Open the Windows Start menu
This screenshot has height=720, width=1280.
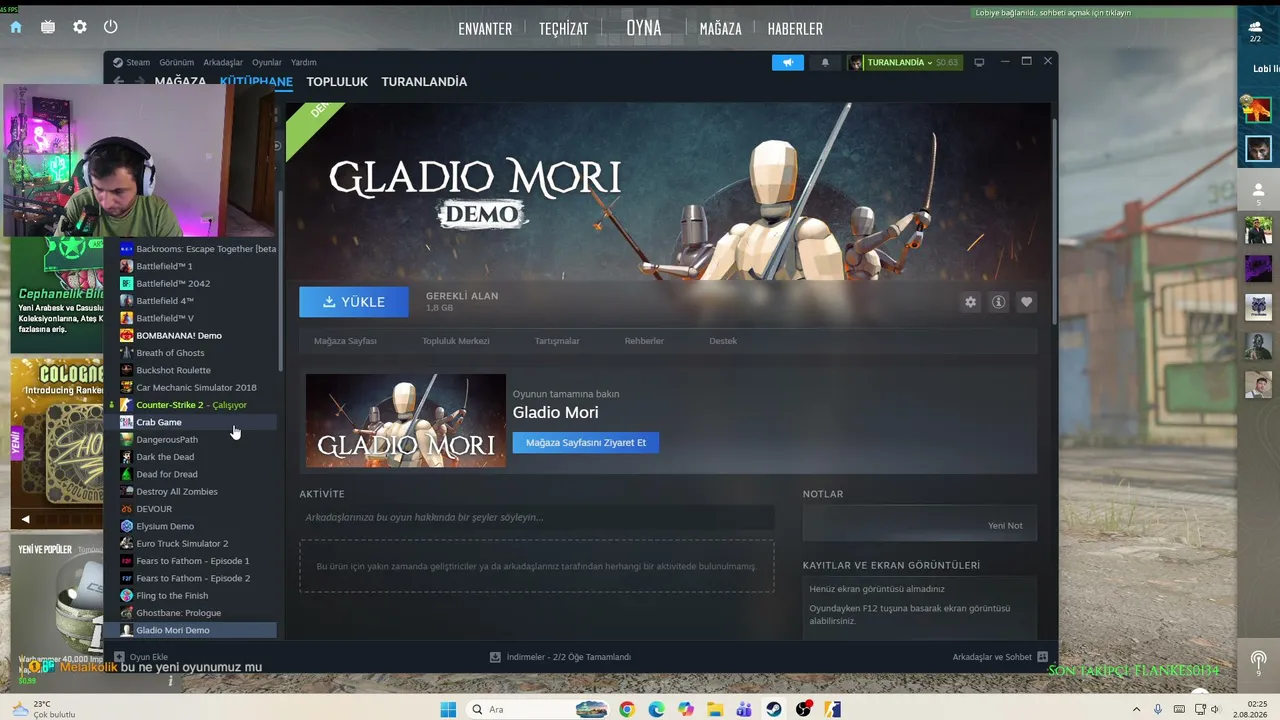(x=448, y=709)
